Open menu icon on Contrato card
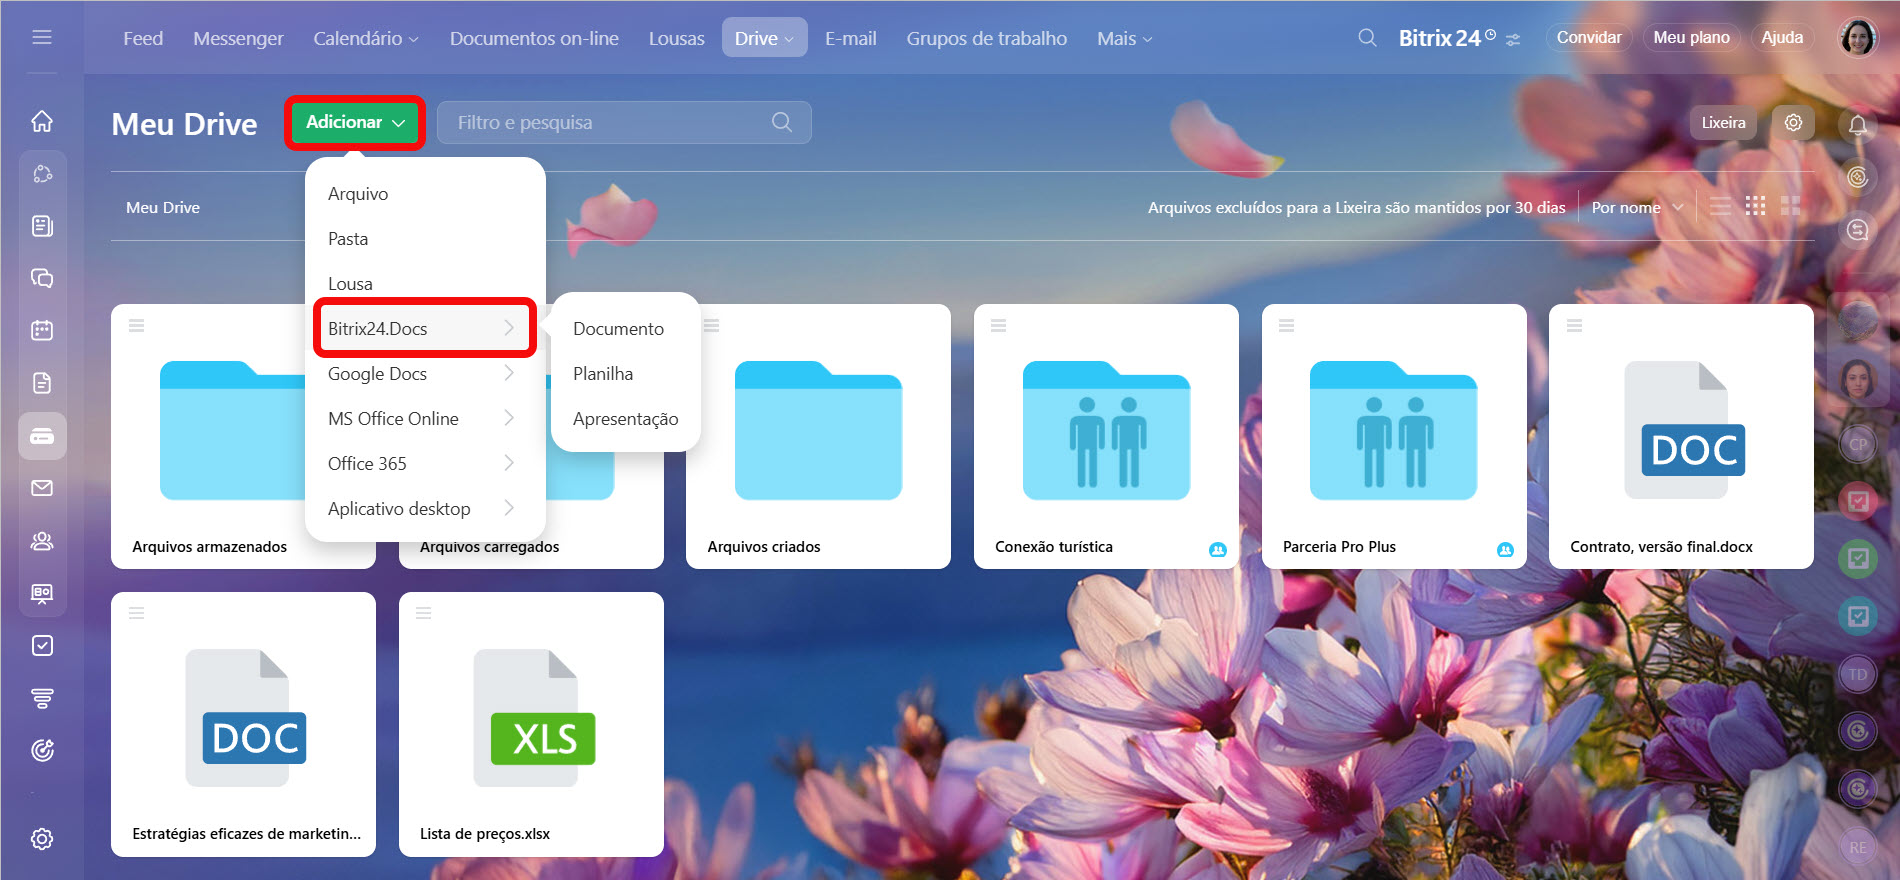Screen dimensions: 1900x880 pyautogui.click(x=1574, y=326)
